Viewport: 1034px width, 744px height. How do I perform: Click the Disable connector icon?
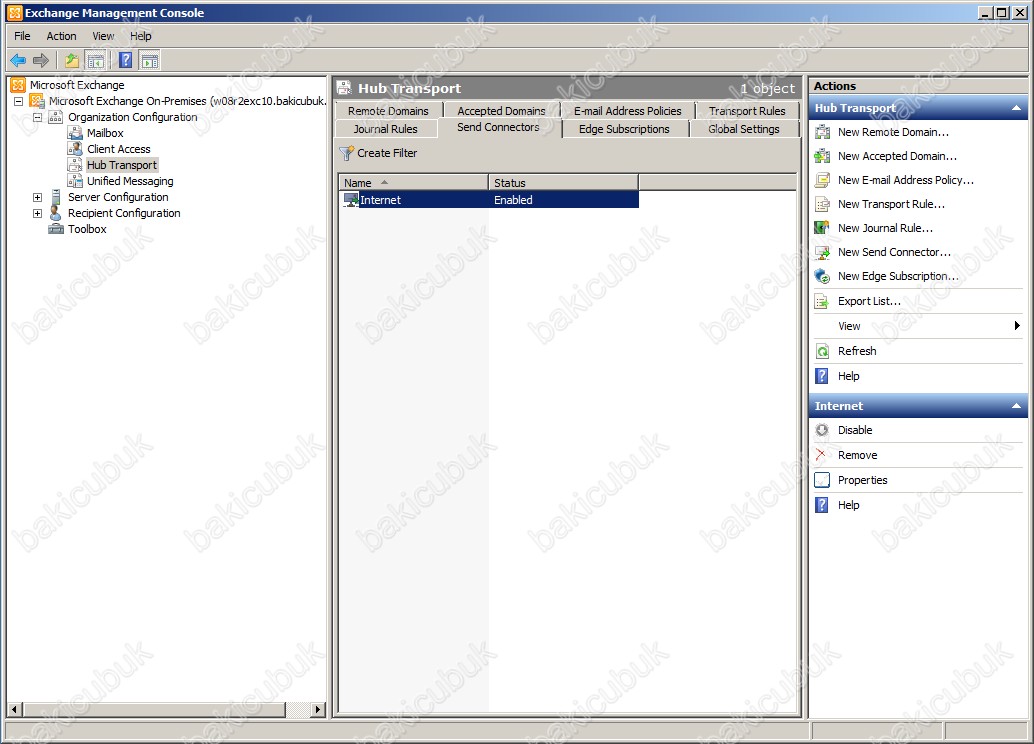point(822,430)
